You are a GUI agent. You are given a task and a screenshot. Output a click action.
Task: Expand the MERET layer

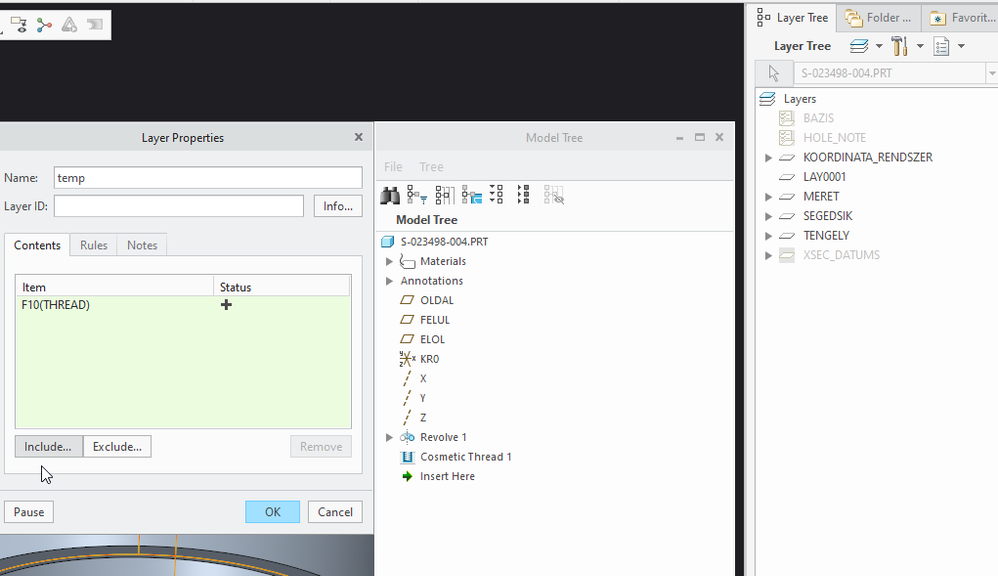click(768, 197)
